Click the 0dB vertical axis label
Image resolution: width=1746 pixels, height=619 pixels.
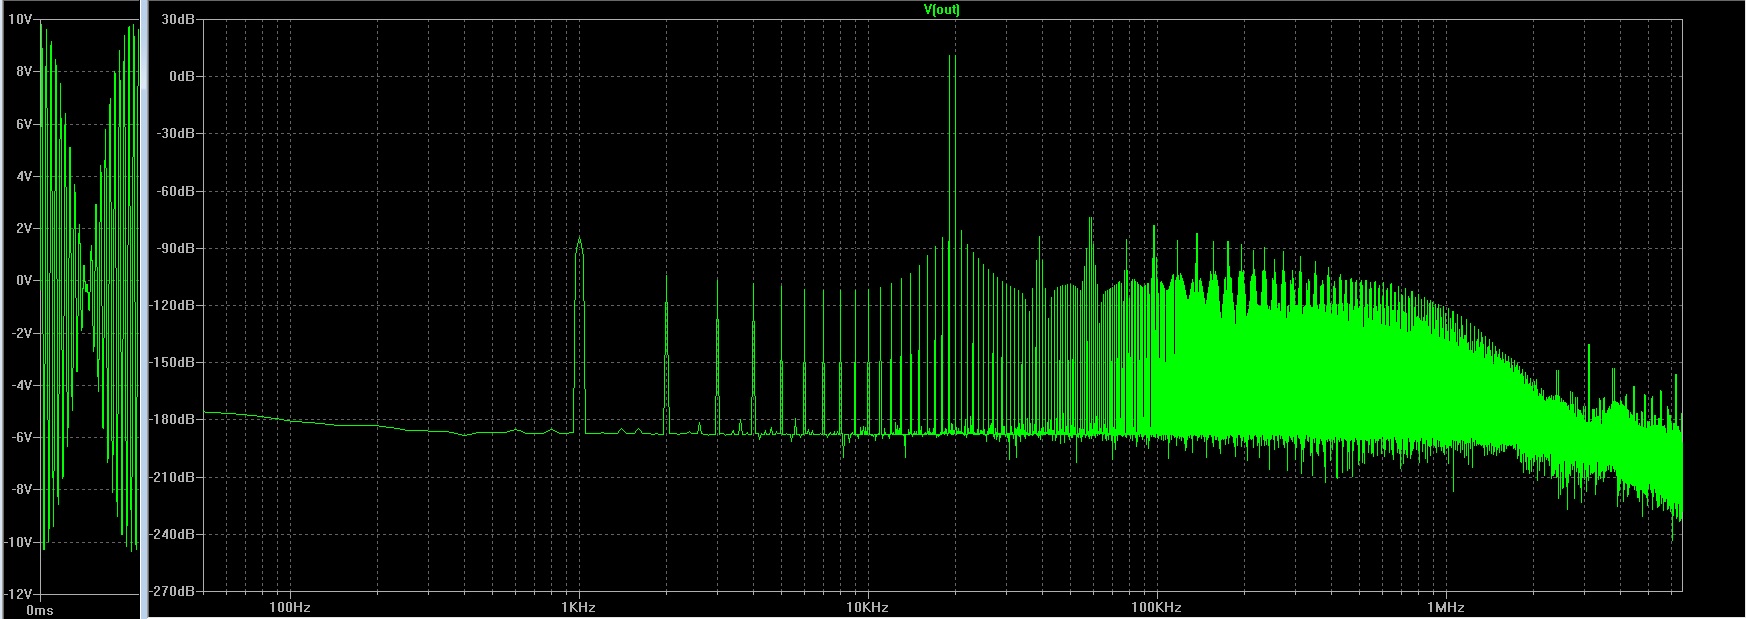(181, 77)
